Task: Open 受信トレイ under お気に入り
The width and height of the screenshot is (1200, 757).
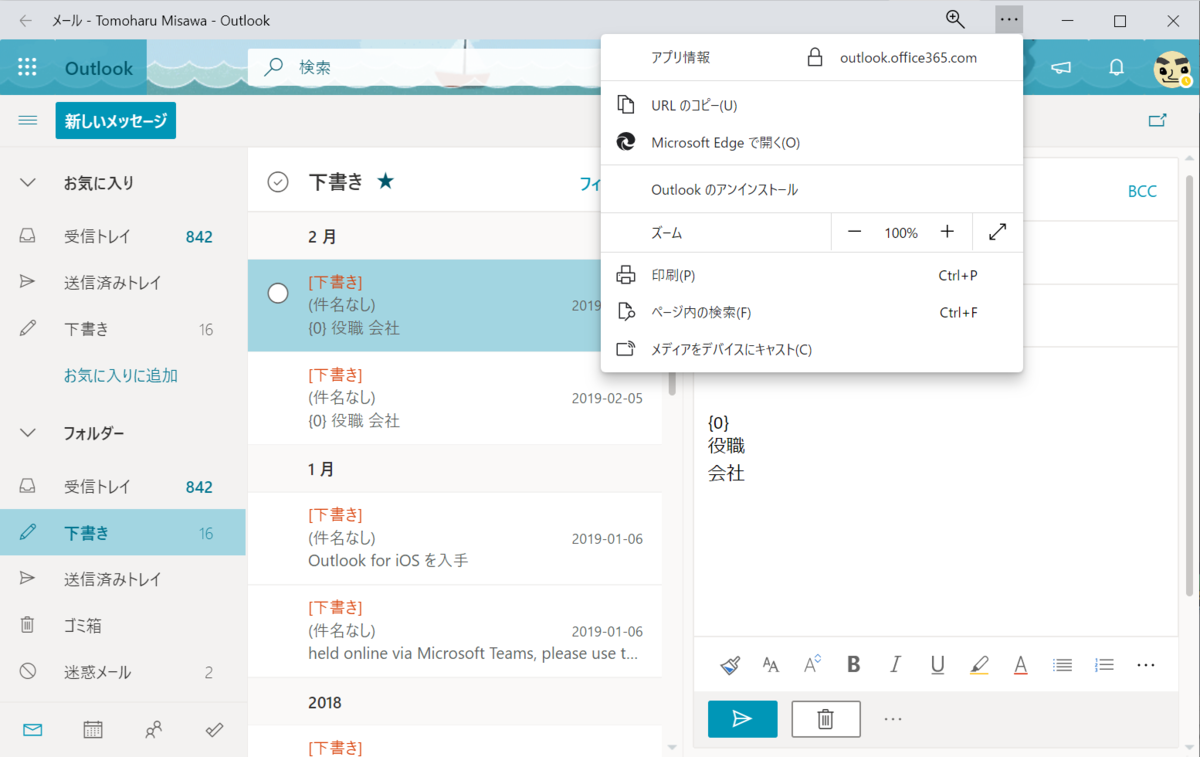Action: [x=123, y=237]
